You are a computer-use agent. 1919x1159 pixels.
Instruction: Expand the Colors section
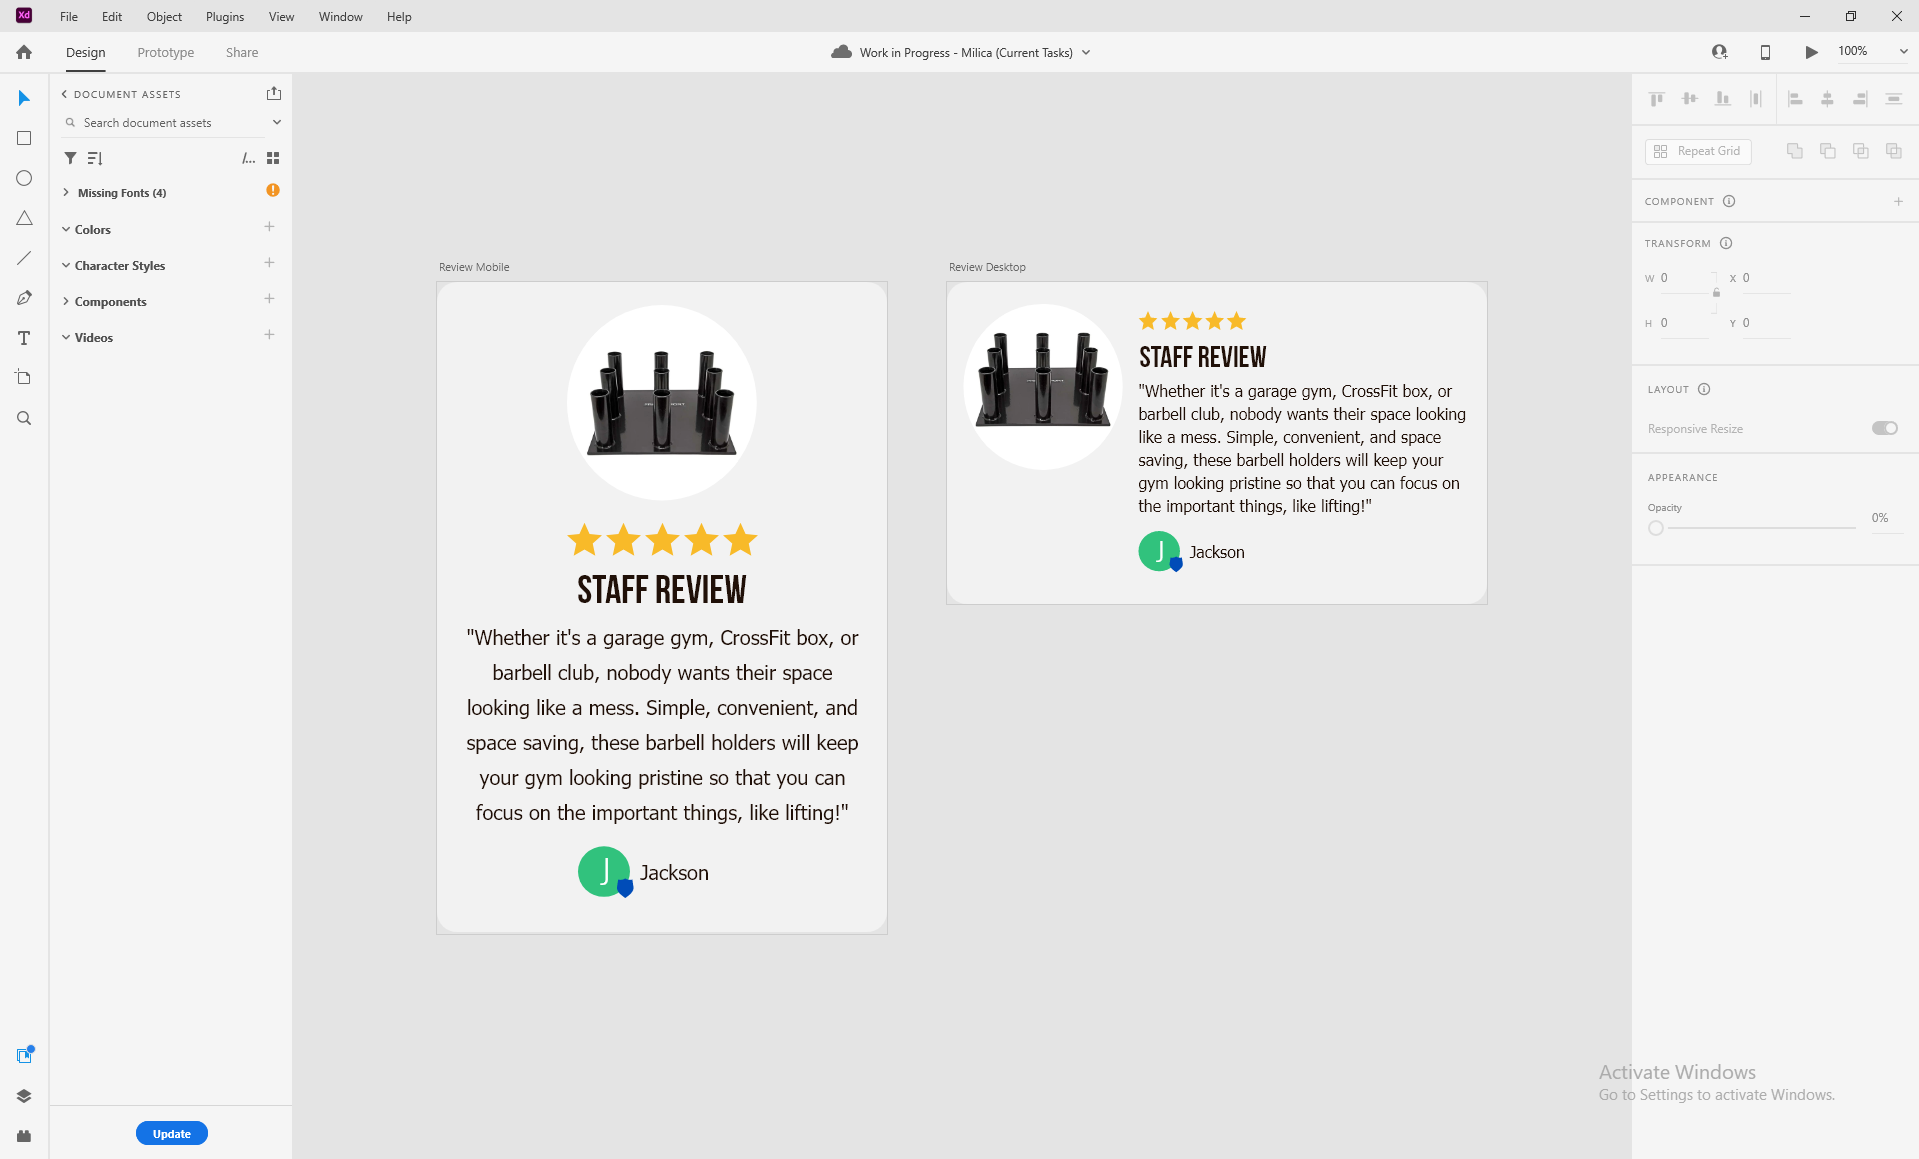[x=66, y=229]
